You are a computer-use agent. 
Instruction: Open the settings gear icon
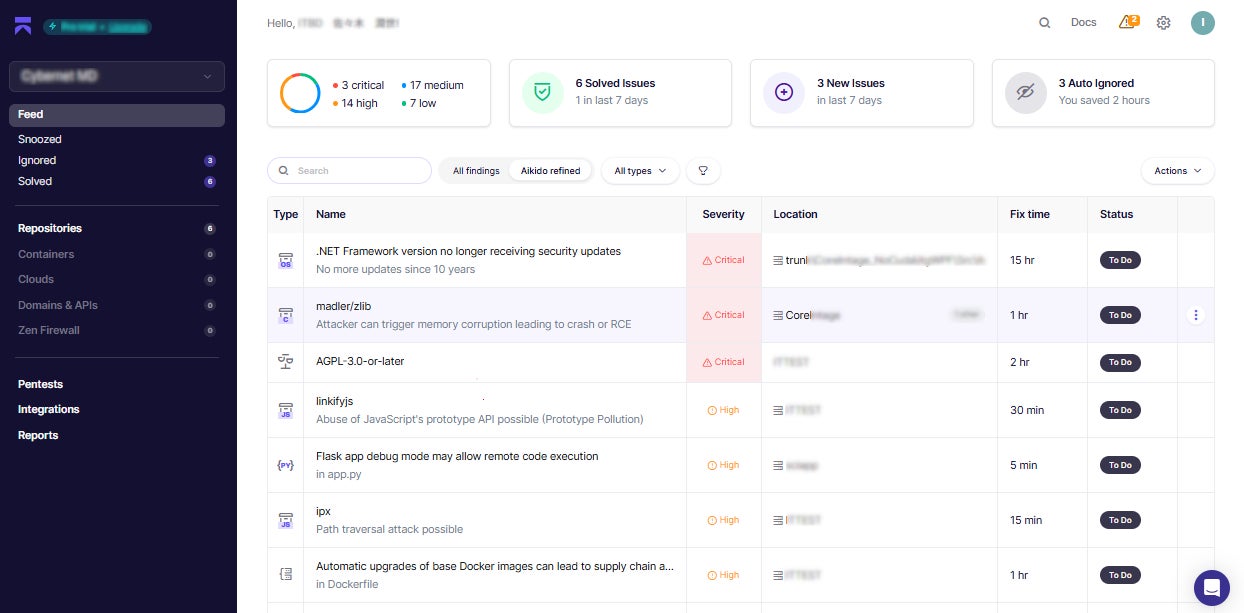click(1163, 23)
